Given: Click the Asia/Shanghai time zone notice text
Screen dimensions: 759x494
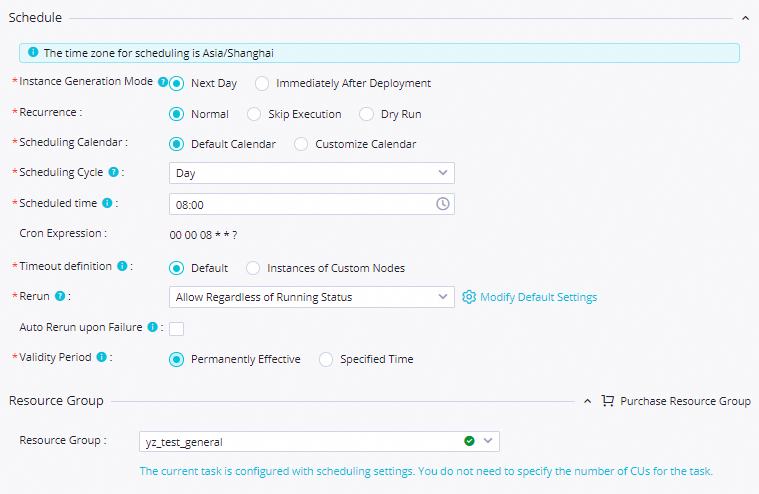Looking at the screenshot, I should [x=159, y=53].
